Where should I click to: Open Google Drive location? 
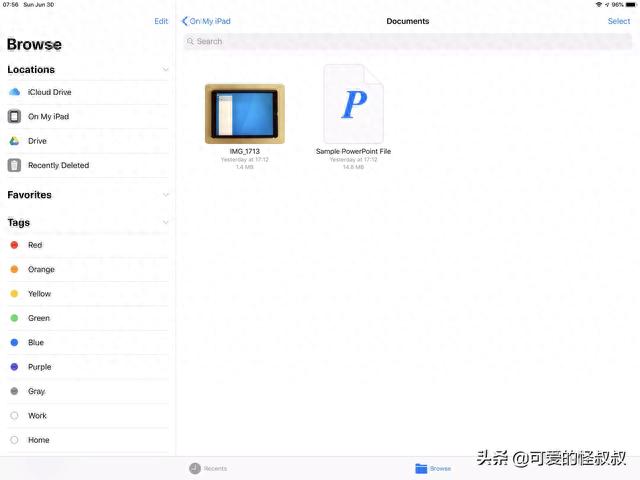click(37, 141)
